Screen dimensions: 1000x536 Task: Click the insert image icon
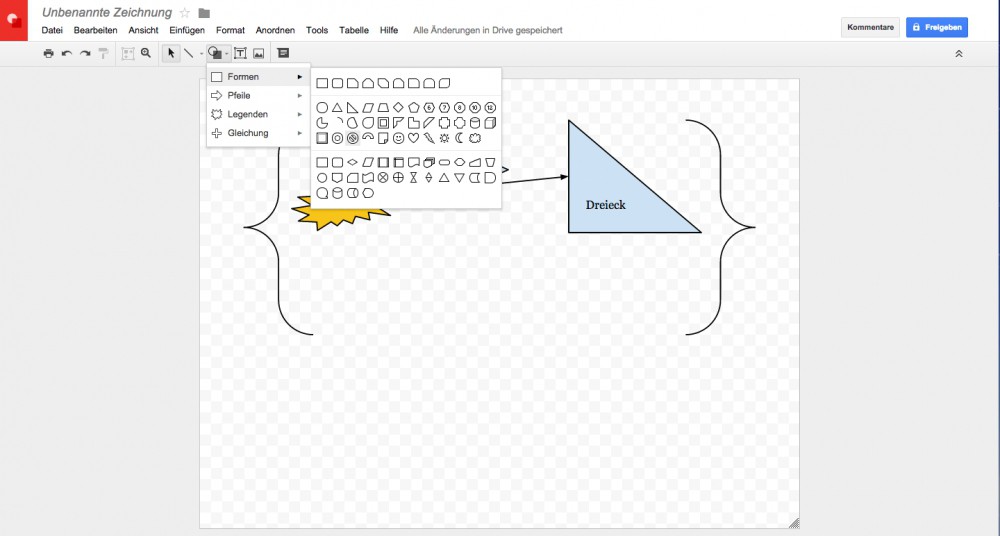click(258, 53)
